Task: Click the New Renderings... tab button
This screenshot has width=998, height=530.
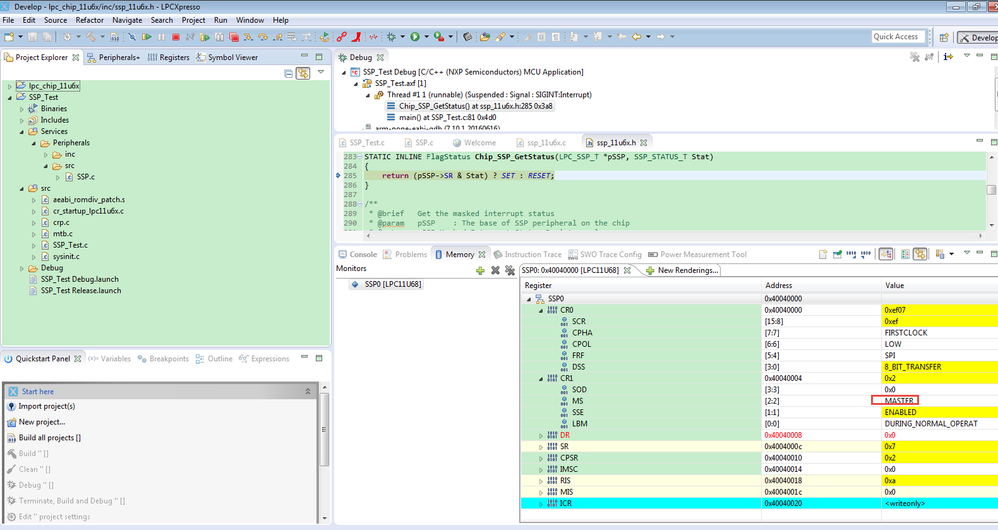Action: click(683, 270)
